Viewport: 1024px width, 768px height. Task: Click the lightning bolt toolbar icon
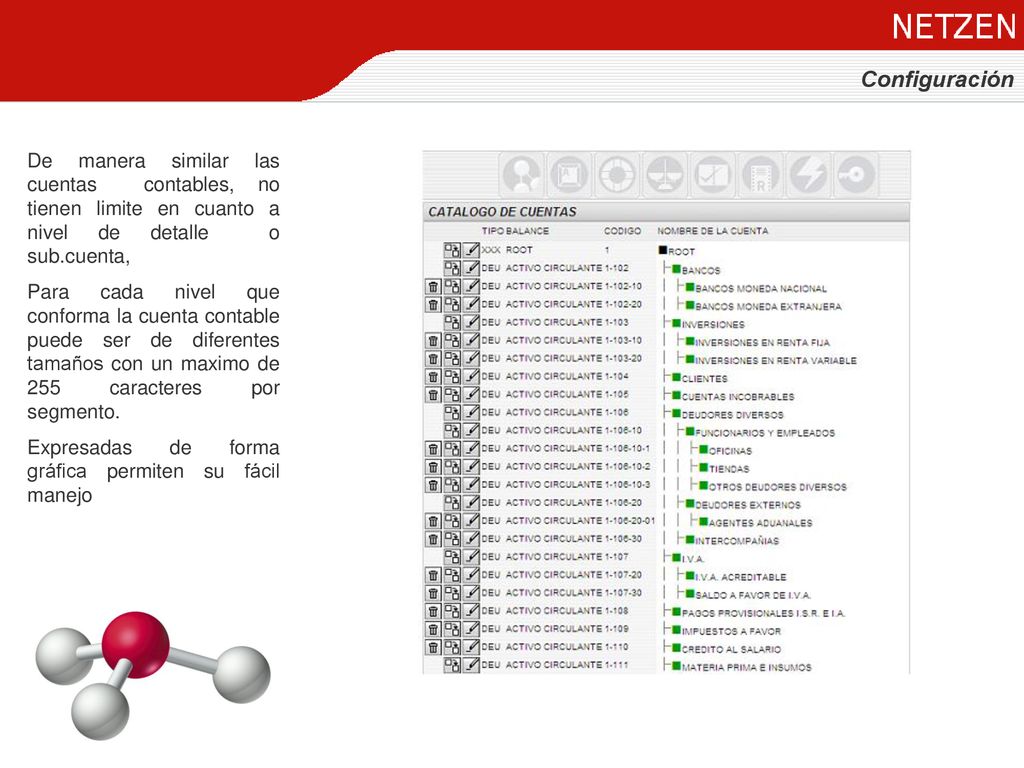808,174
